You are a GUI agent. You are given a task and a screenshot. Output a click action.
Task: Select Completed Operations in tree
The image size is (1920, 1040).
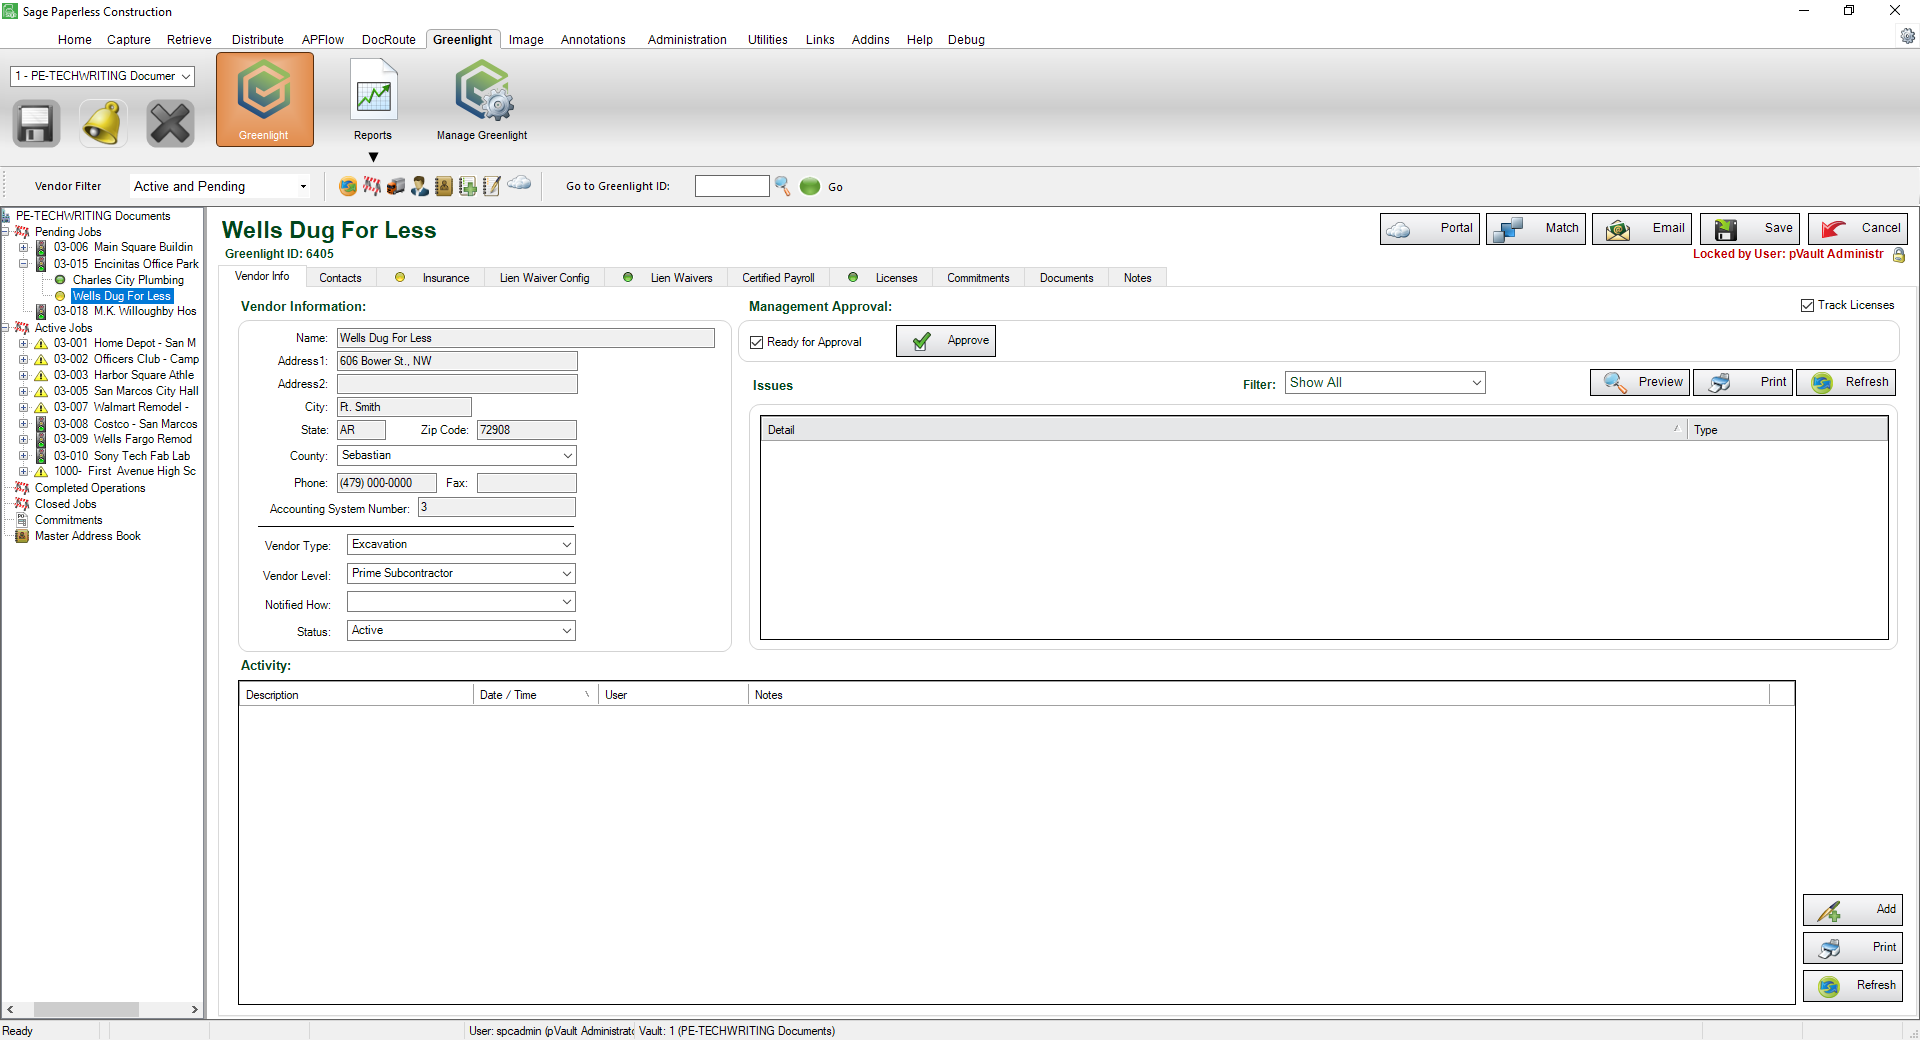pyautogui.click(x=90, y=489)
